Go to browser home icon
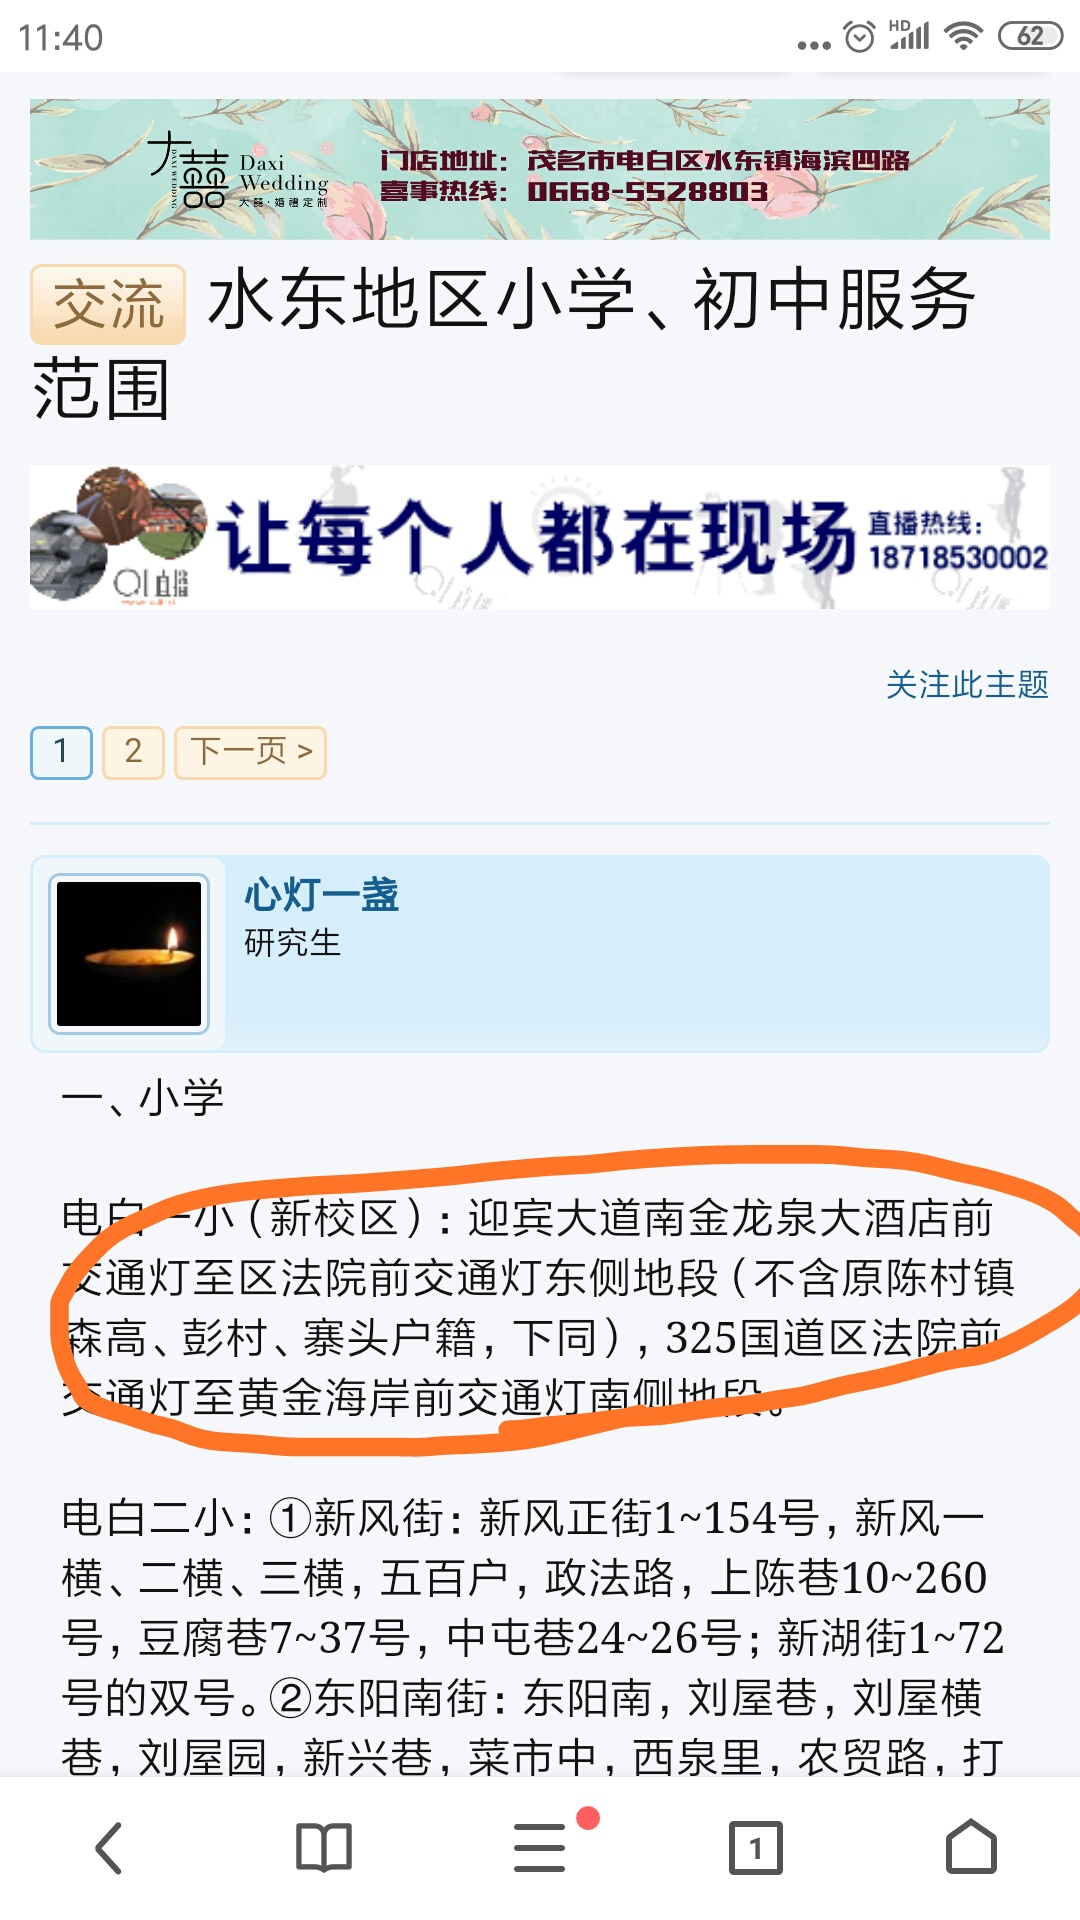This screenshot has height=1920, width=1080. (x=972, y=1846)
